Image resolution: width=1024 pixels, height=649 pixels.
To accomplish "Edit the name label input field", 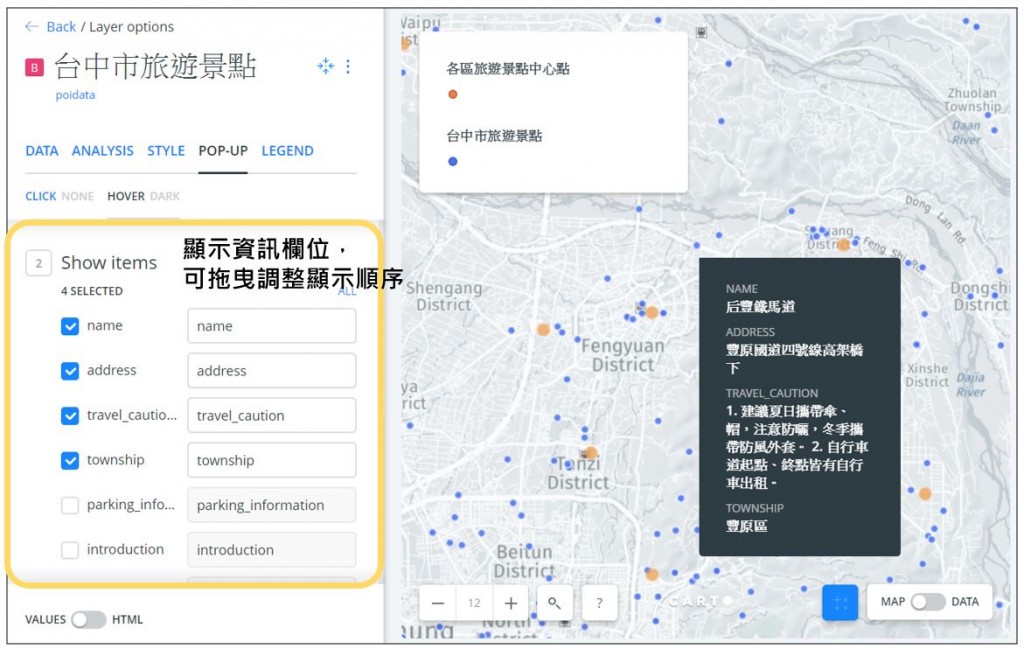I will (x=272, y=326).
